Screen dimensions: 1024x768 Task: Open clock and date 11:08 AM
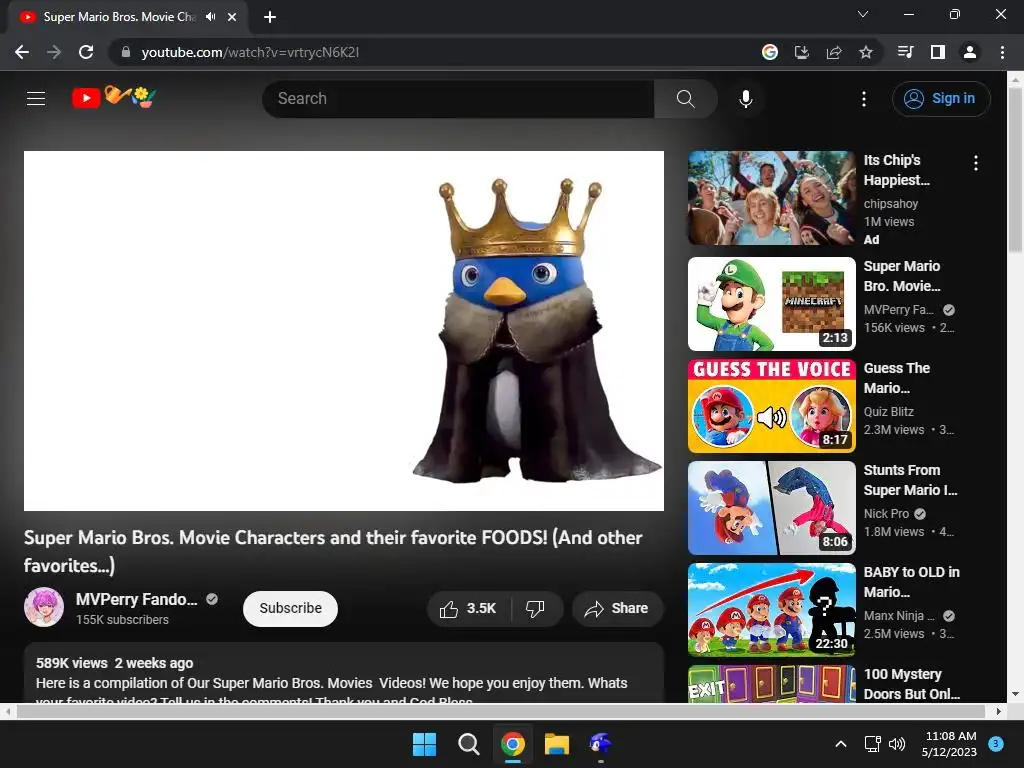(x=950, y=744)
